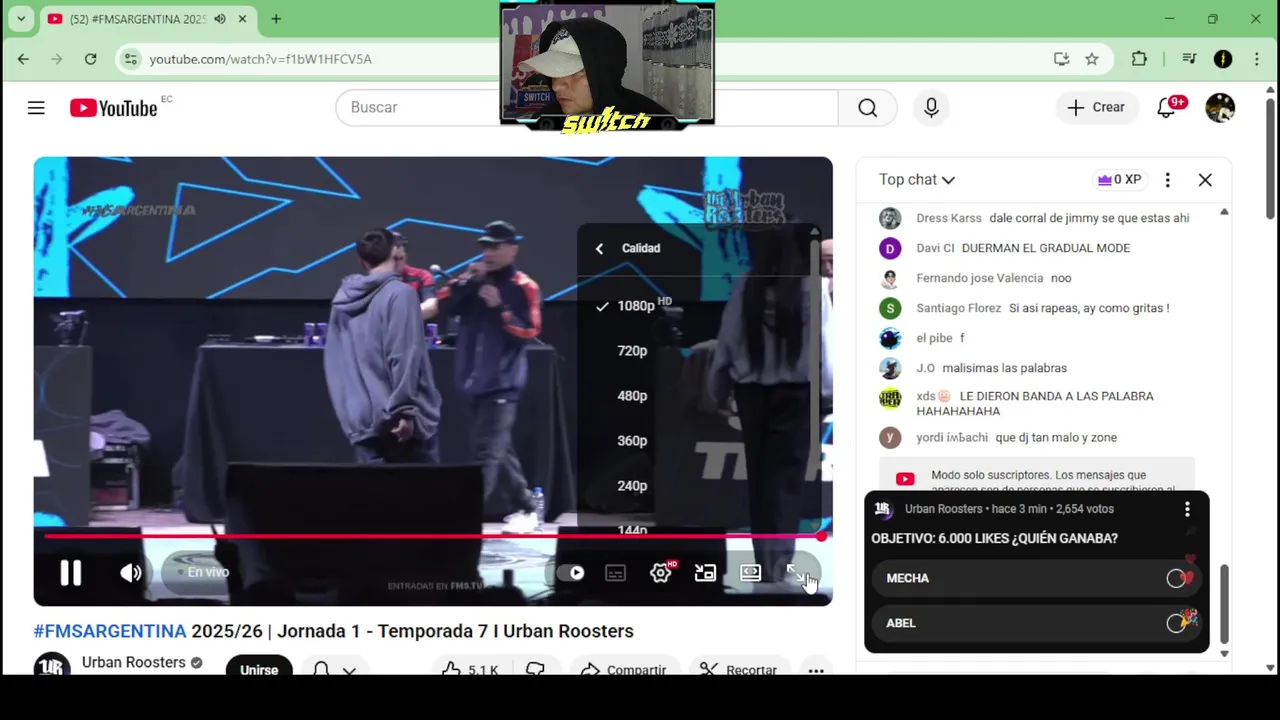1280x720 pixels.
Task: Click the 0 XP crown badge
Action: click(1119, 180)
